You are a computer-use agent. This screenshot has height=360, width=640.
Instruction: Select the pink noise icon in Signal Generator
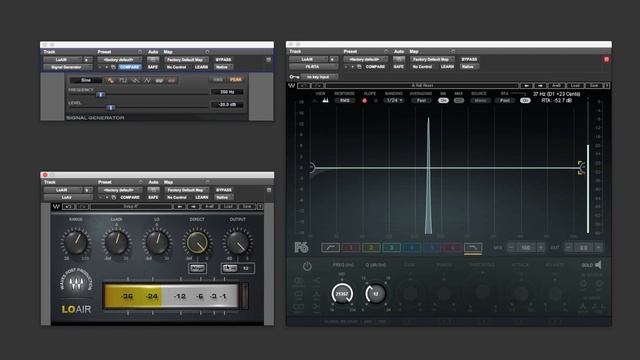(172, 80)
